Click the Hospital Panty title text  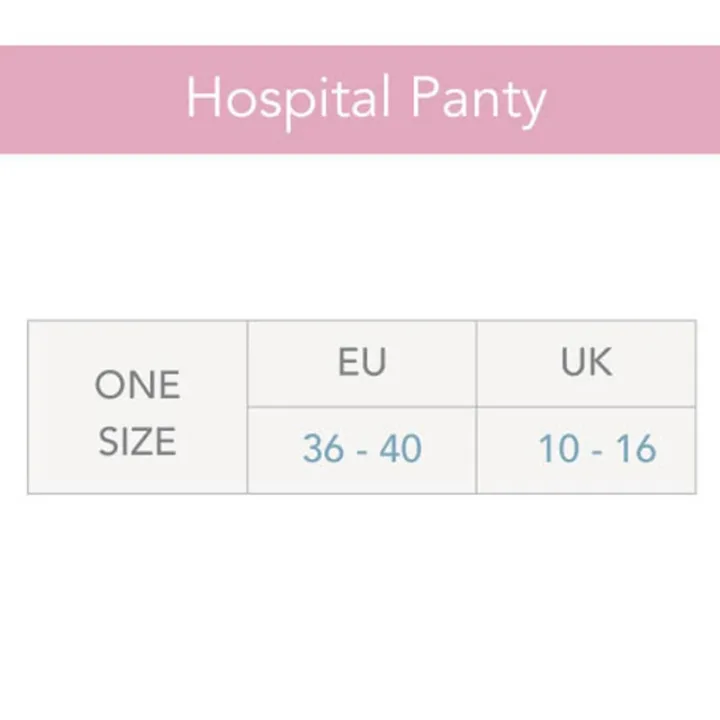coord(365,100)
